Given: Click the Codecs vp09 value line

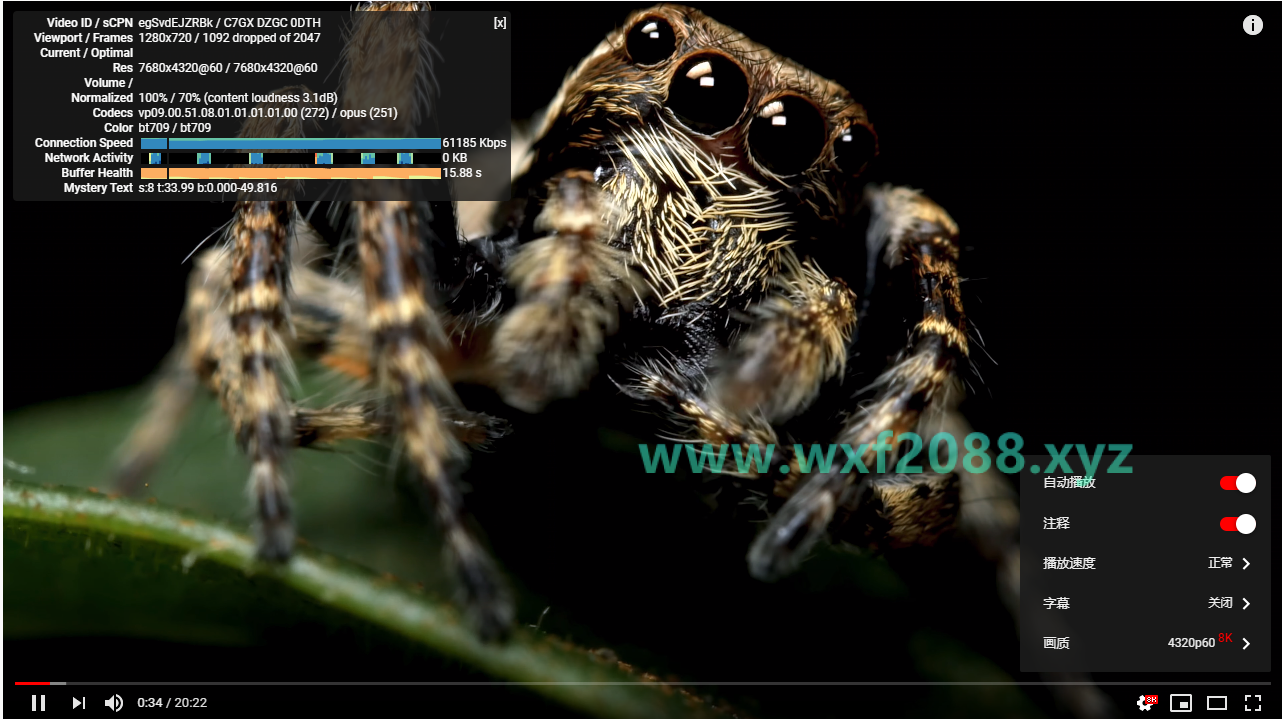Looking at the screenshot, I should (268, 113).
